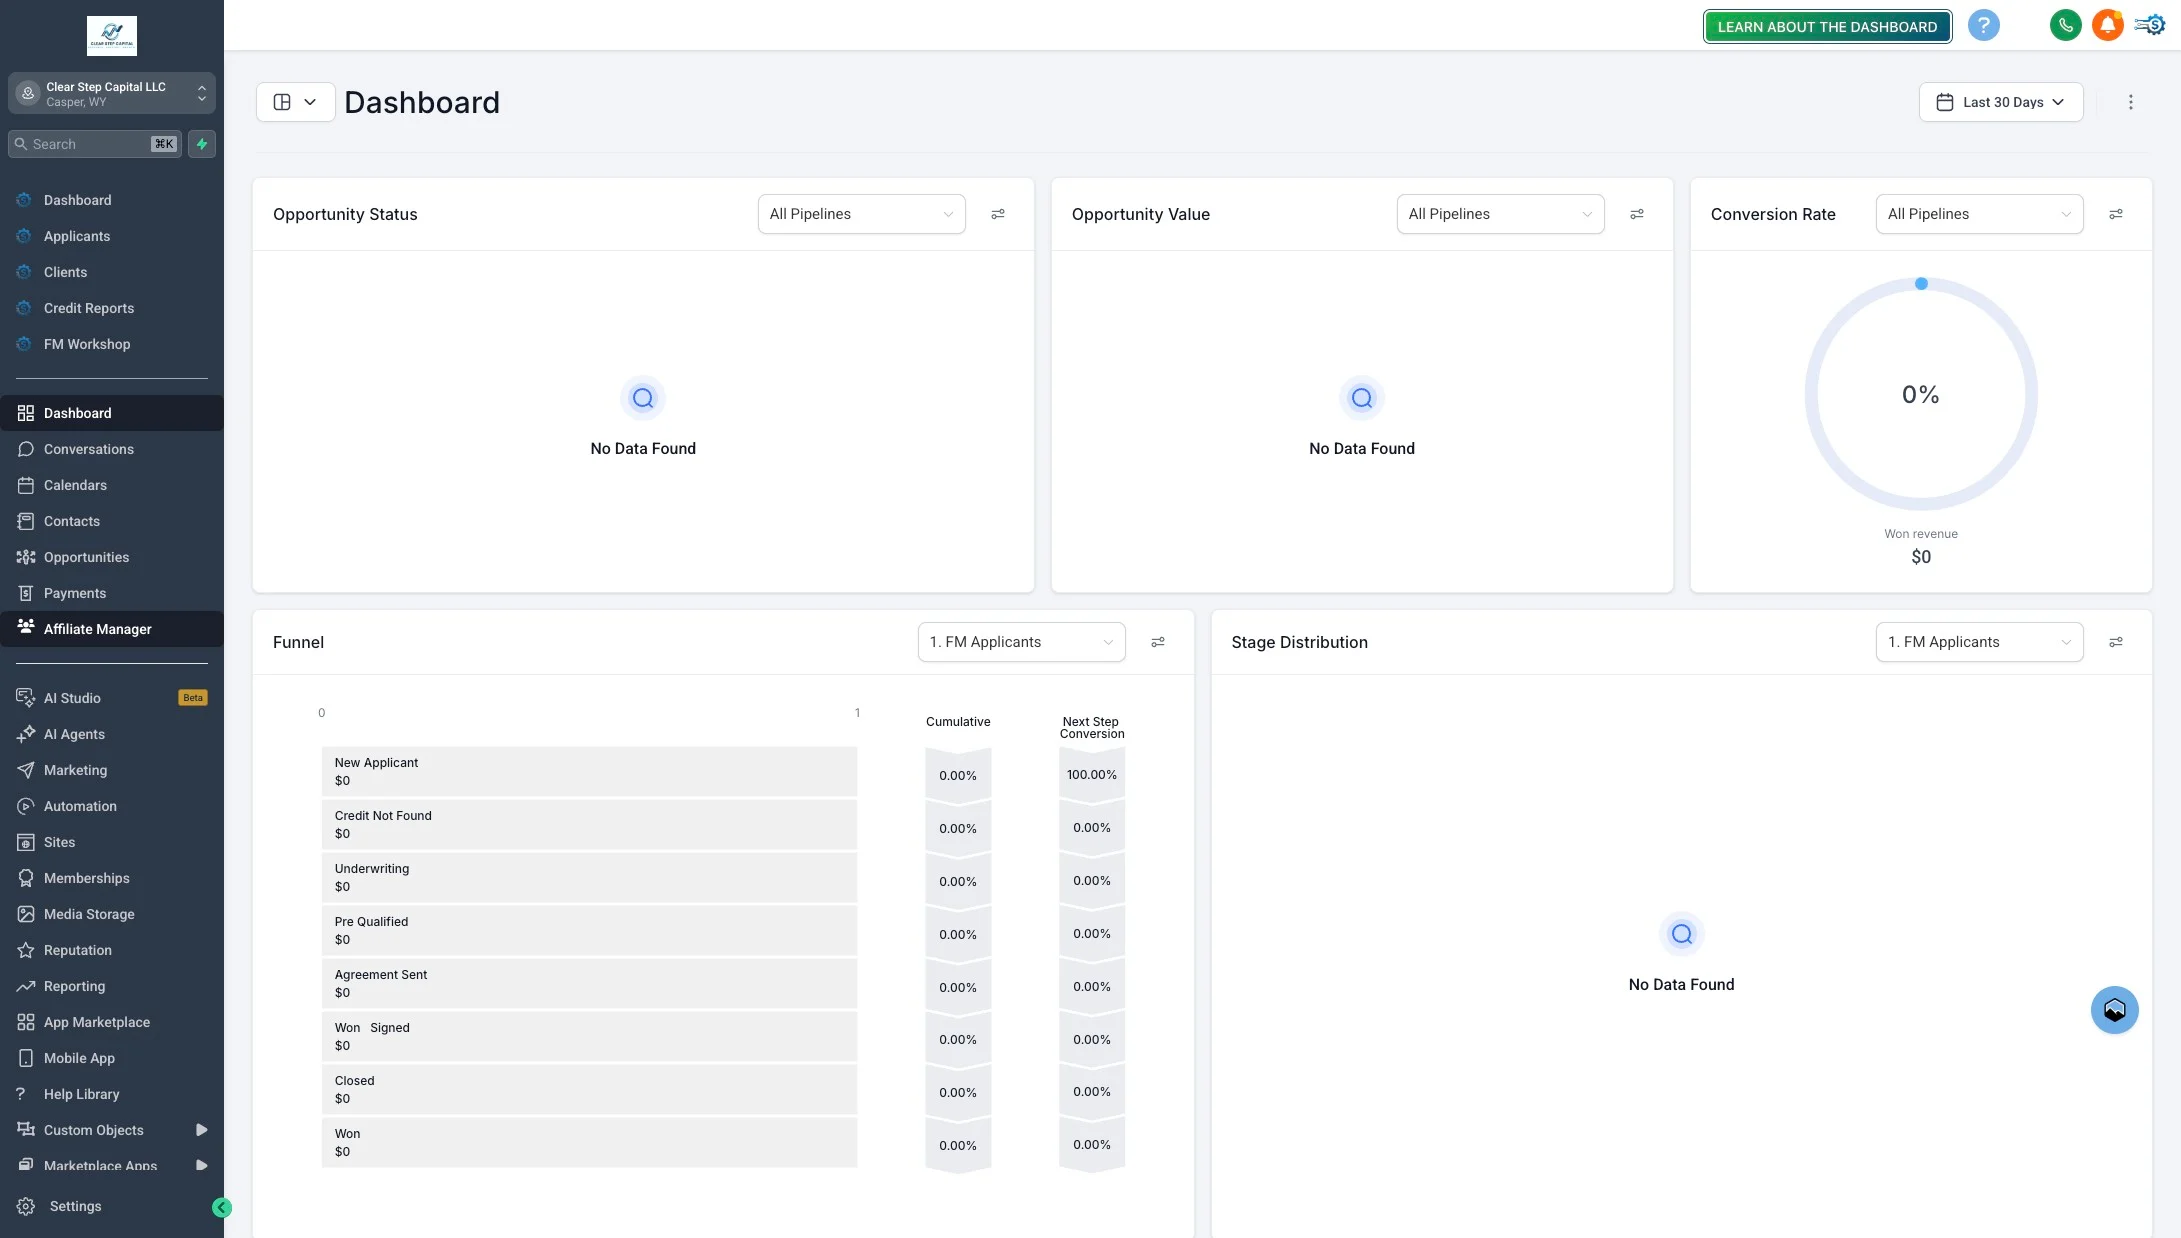Click the sidebar Search field
The image size is (2181, 1238).
point(95,144)
